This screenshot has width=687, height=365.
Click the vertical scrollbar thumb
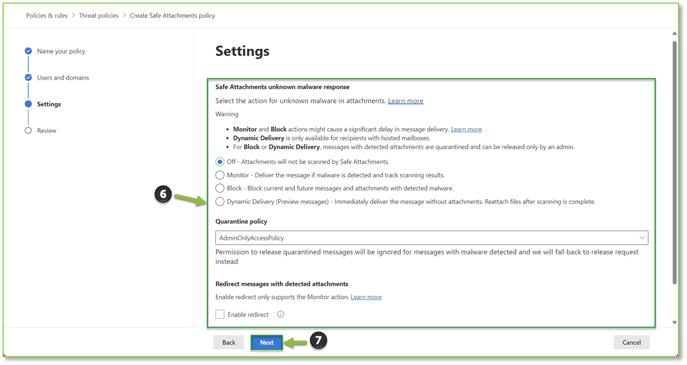tap(675, 162)
